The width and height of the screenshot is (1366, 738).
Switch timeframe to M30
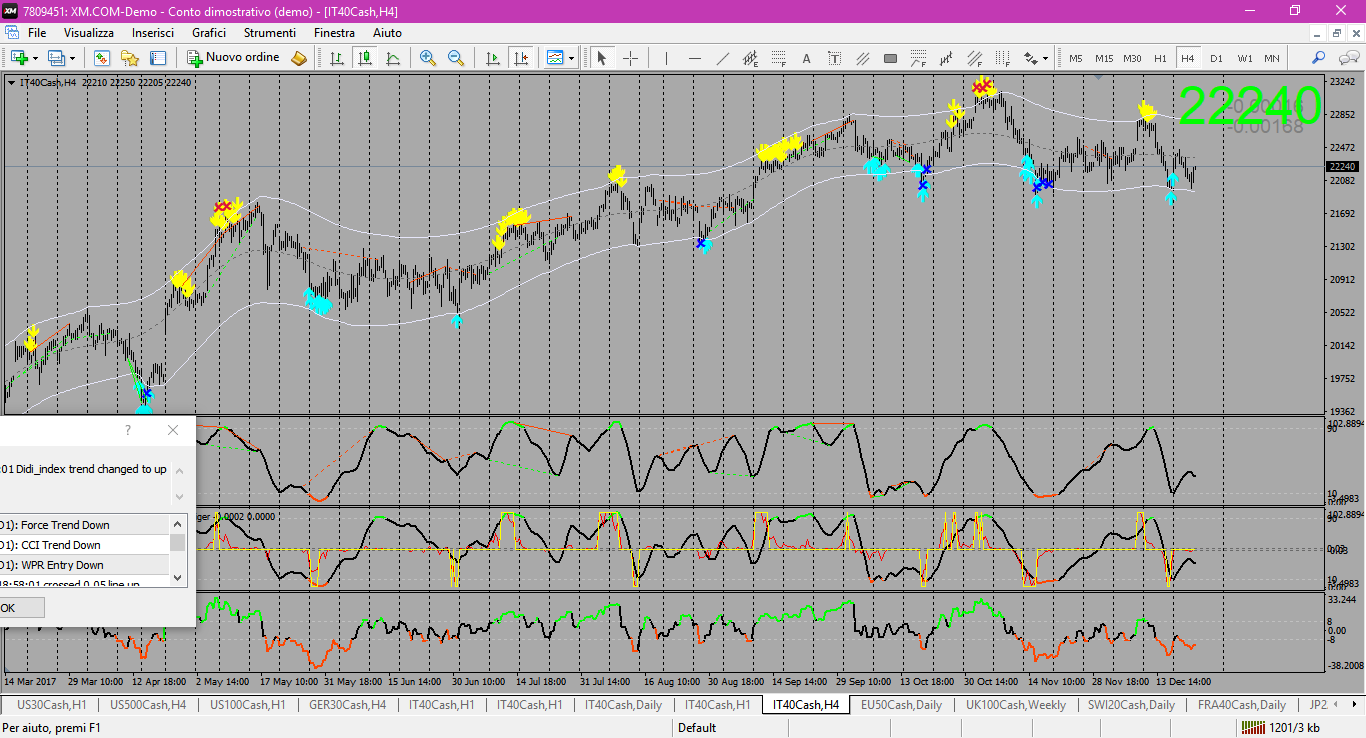[1132, 58]
